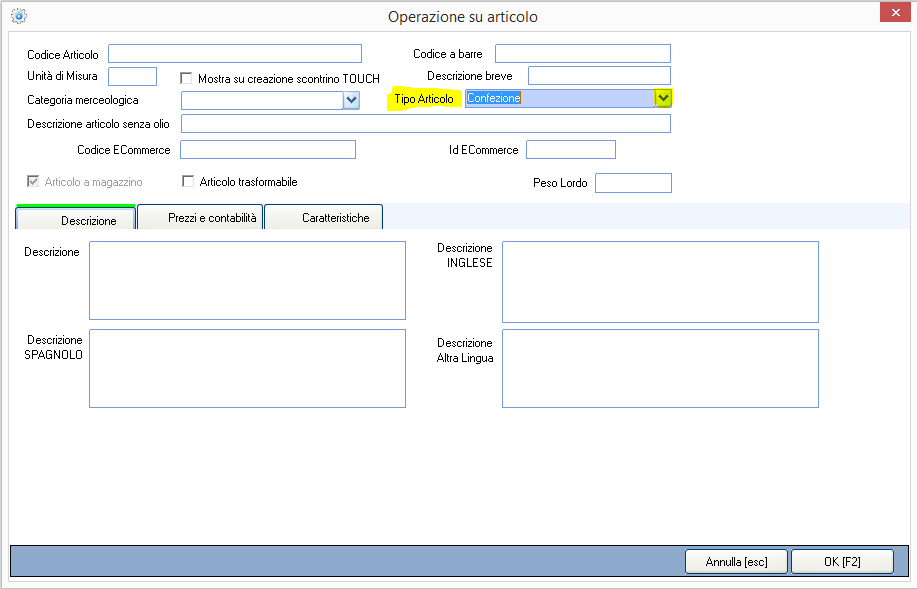Toggle the Articolo a magazzino checkbox
This screenshot has width=917, height=589.
point(33,181)
